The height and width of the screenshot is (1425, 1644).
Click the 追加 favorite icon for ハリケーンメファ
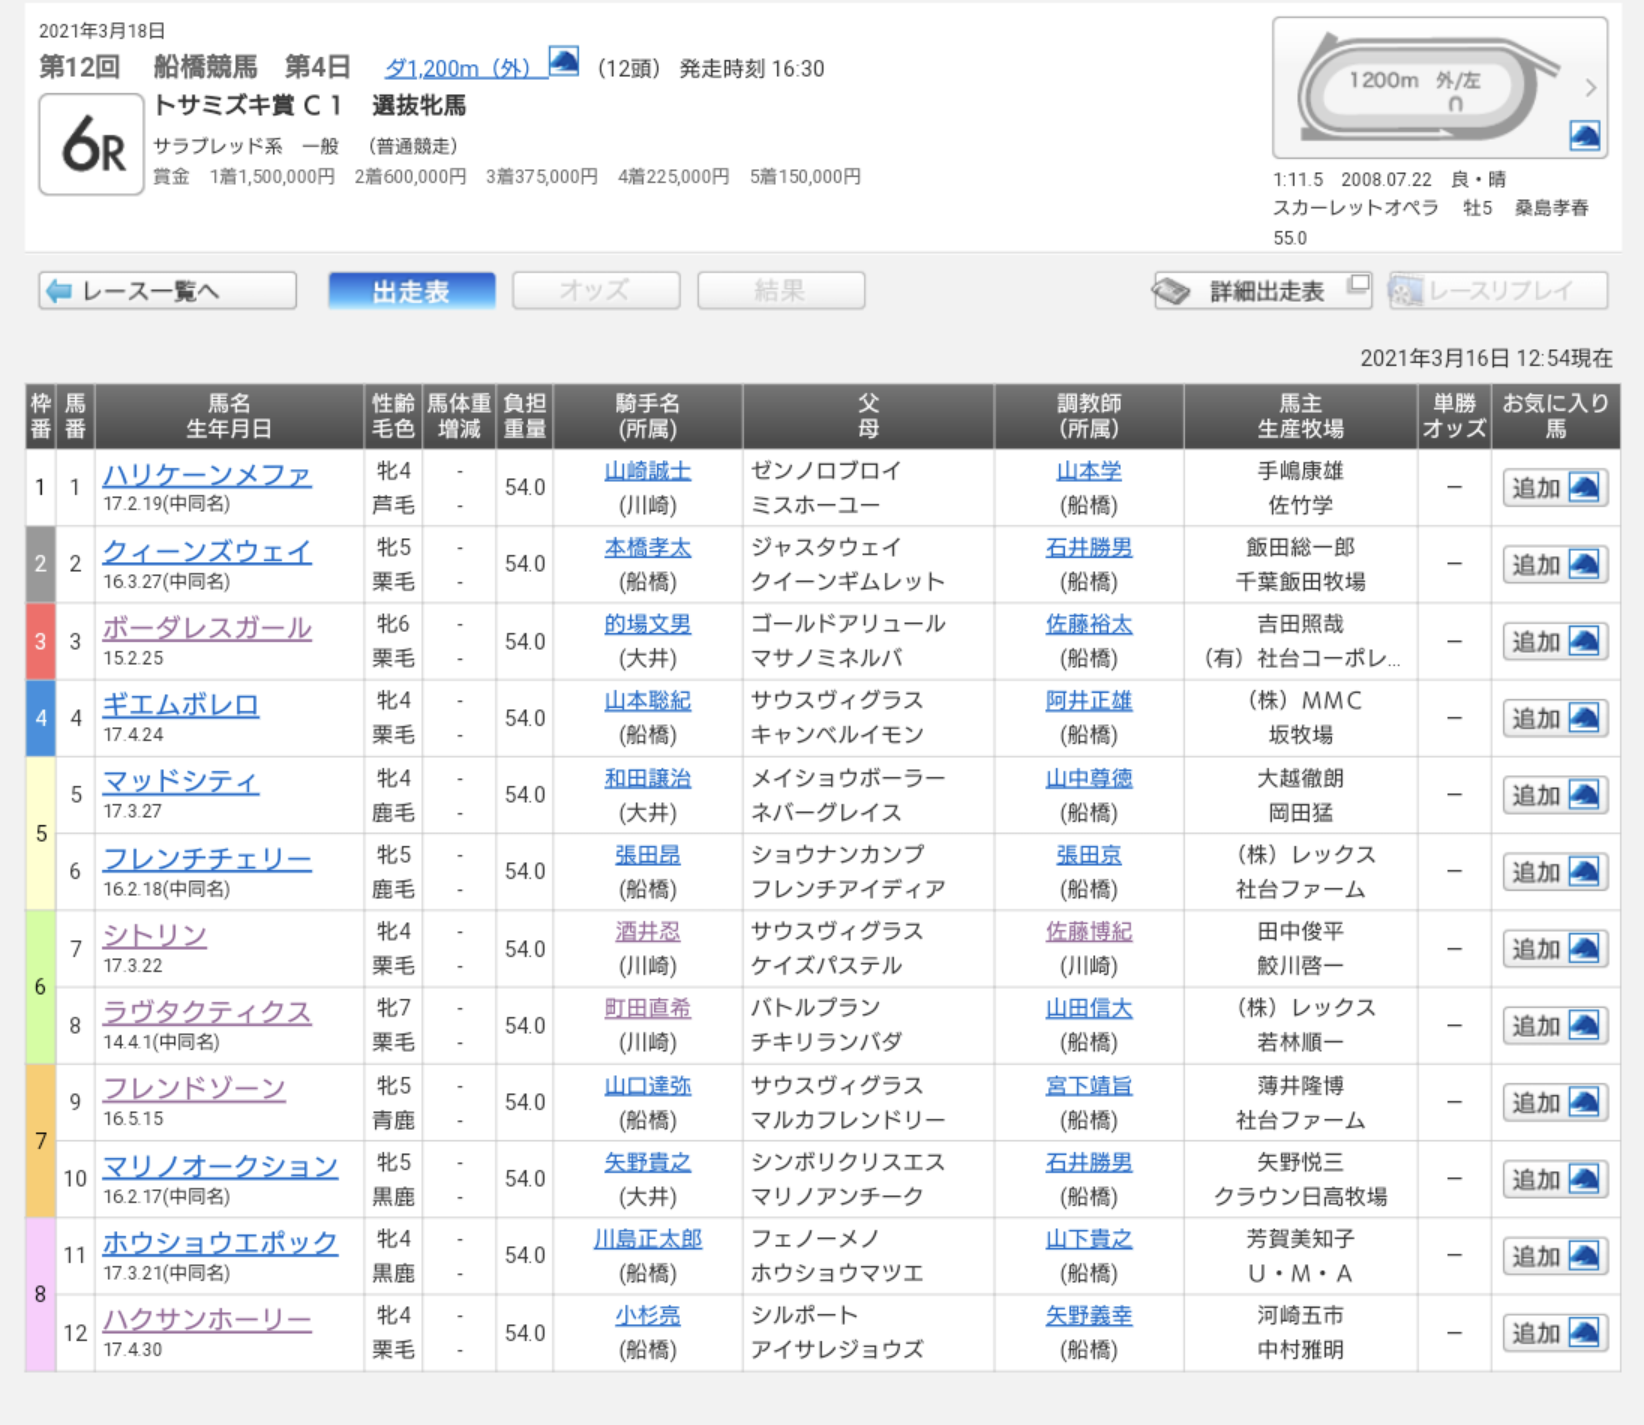pyautogui.click(x=1584, y=488)
